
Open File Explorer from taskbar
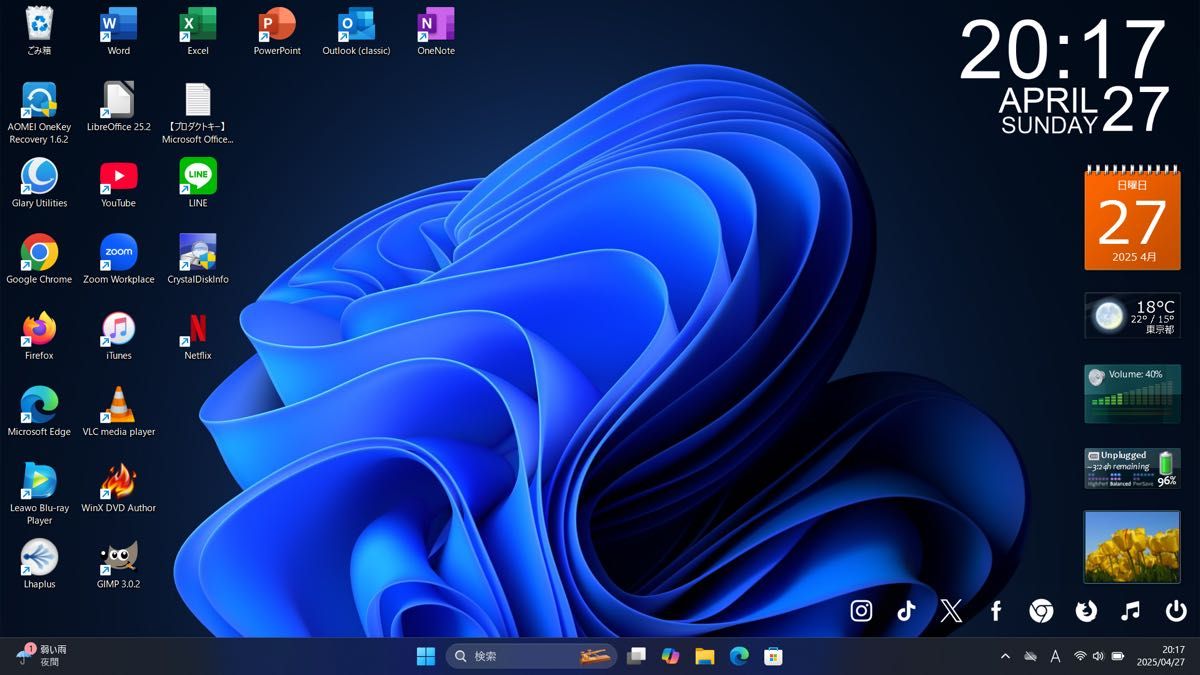point(705,656)
